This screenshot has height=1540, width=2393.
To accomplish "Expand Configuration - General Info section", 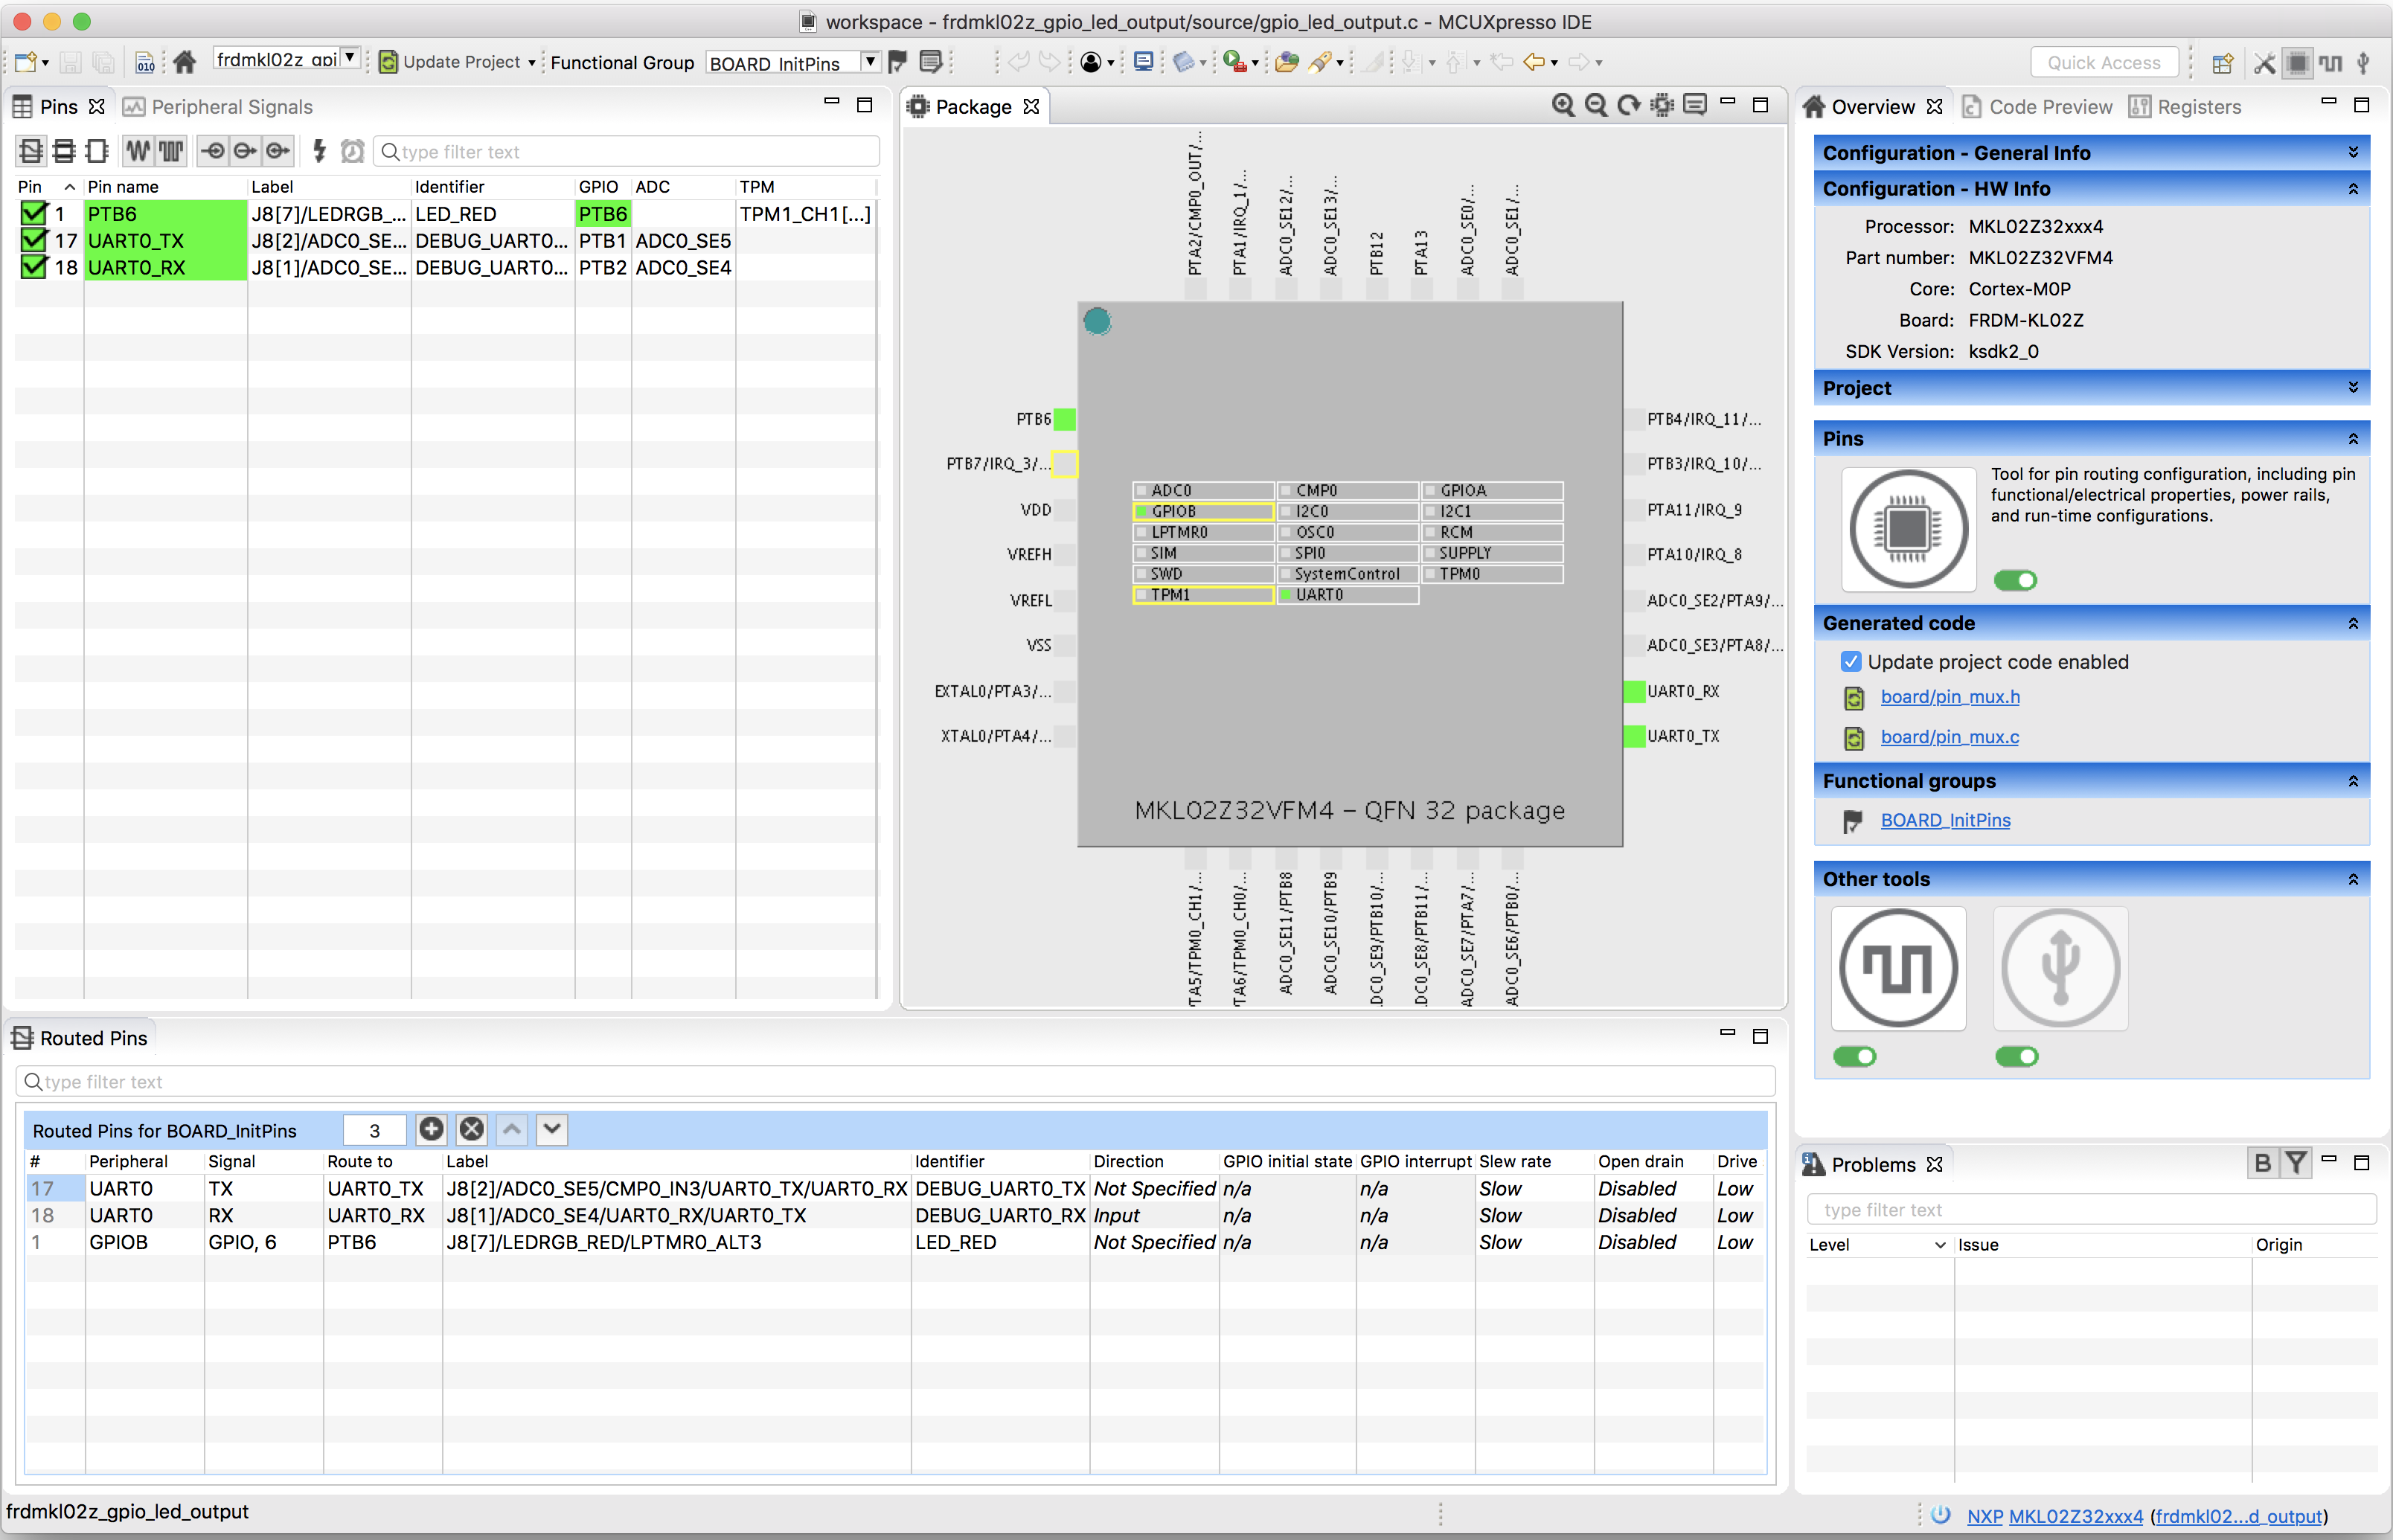I will pos(2353,152).
